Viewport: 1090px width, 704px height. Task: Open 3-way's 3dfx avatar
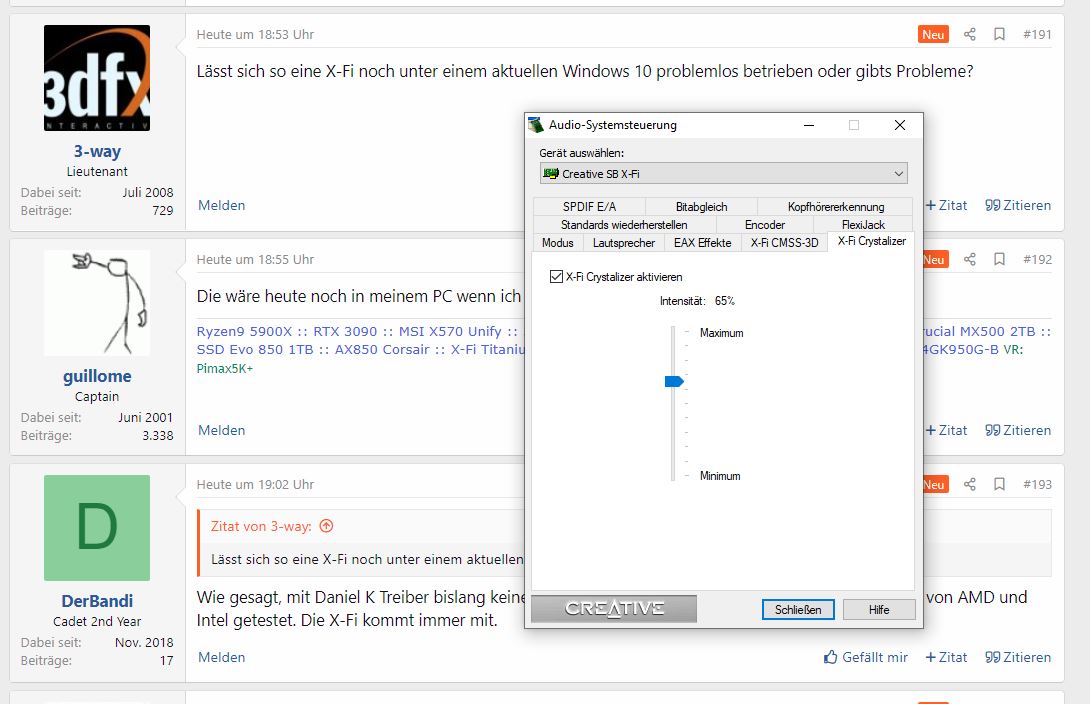(x=97, y=78)
